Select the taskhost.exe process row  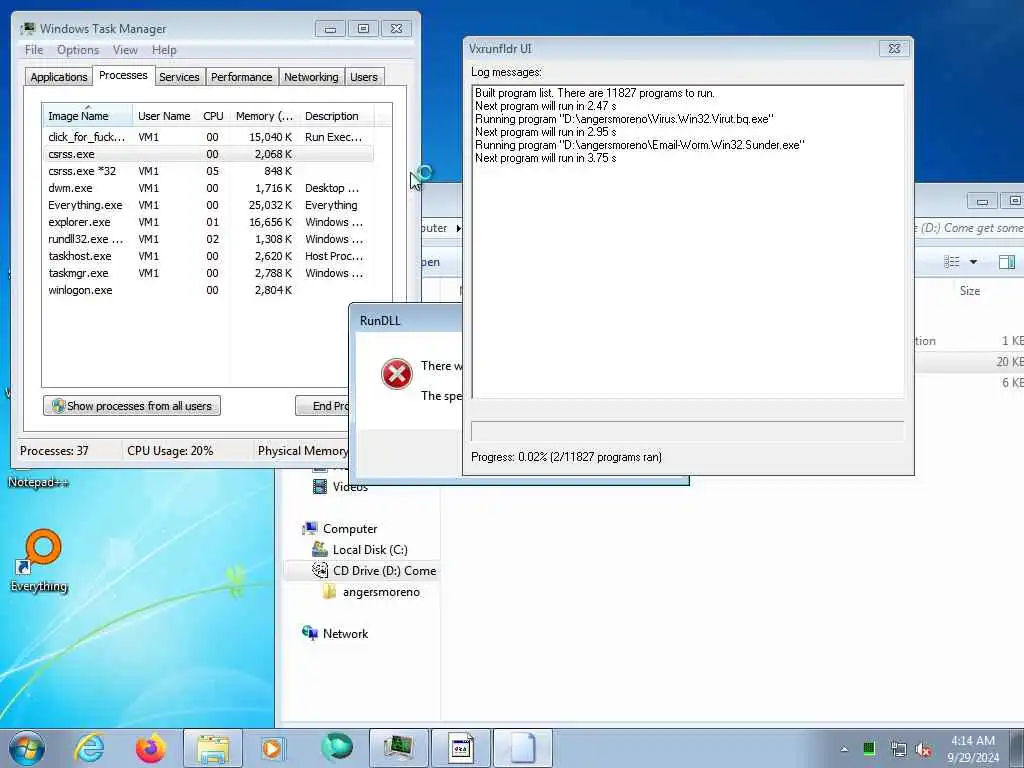208,255
